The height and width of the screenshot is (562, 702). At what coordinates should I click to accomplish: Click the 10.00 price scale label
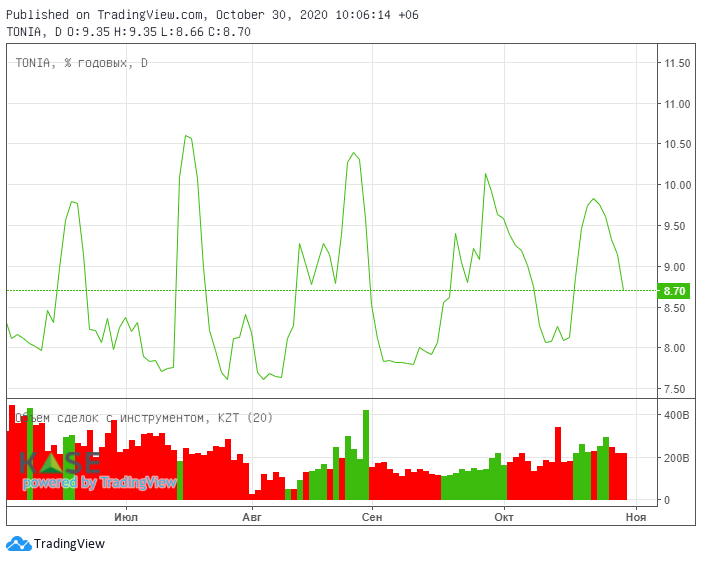pos(678,185)
